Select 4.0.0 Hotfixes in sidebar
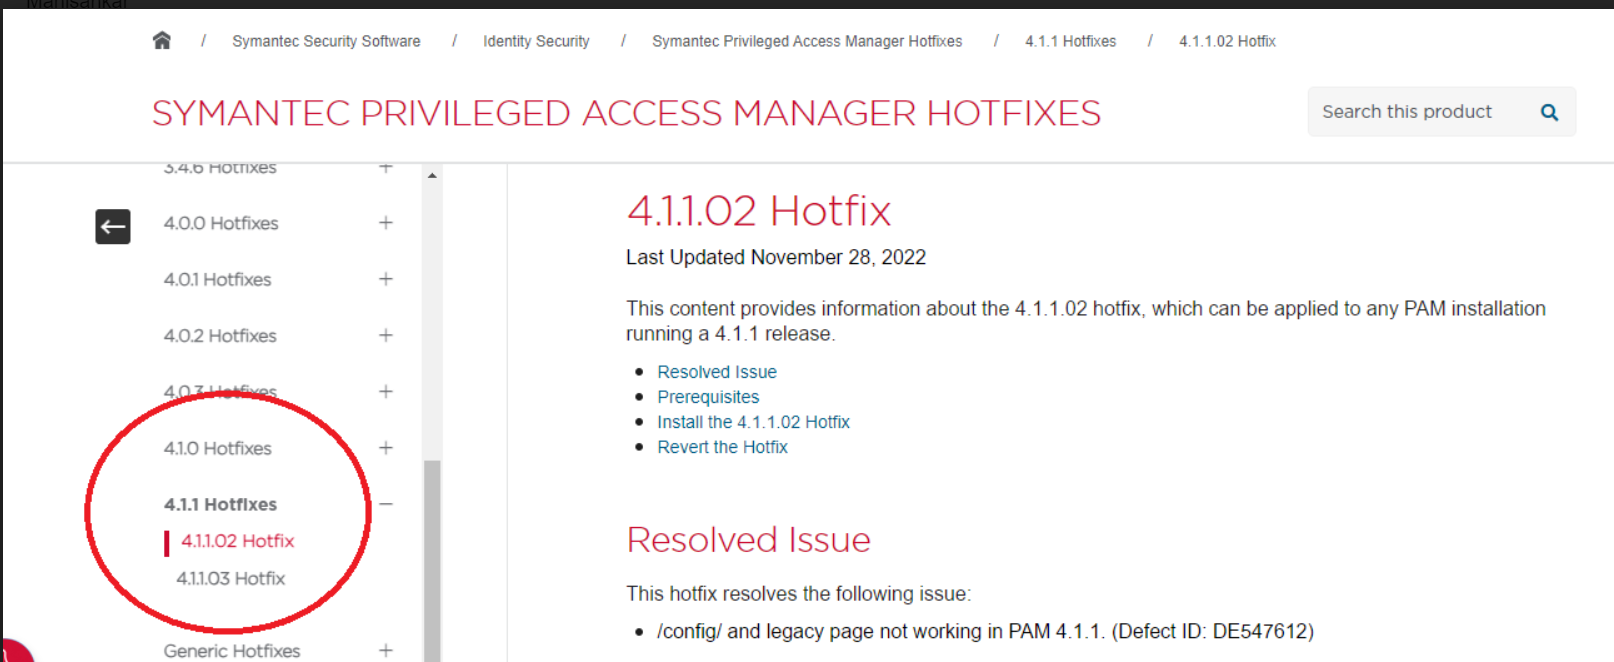The height and width of the screenshot is (662, 1614). click(221, 223)
